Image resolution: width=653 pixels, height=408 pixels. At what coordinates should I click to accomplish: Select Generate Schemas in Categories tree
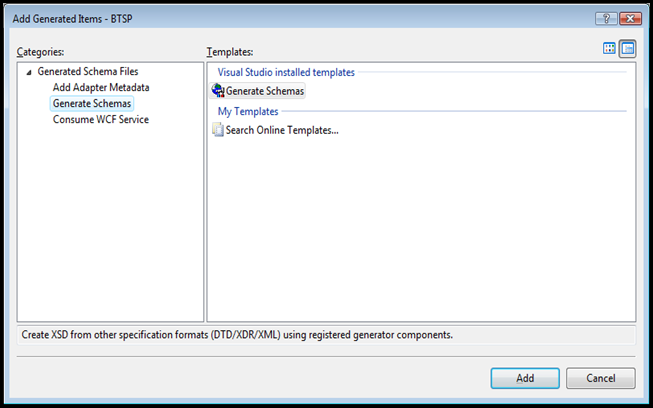(x=92, y=103)
